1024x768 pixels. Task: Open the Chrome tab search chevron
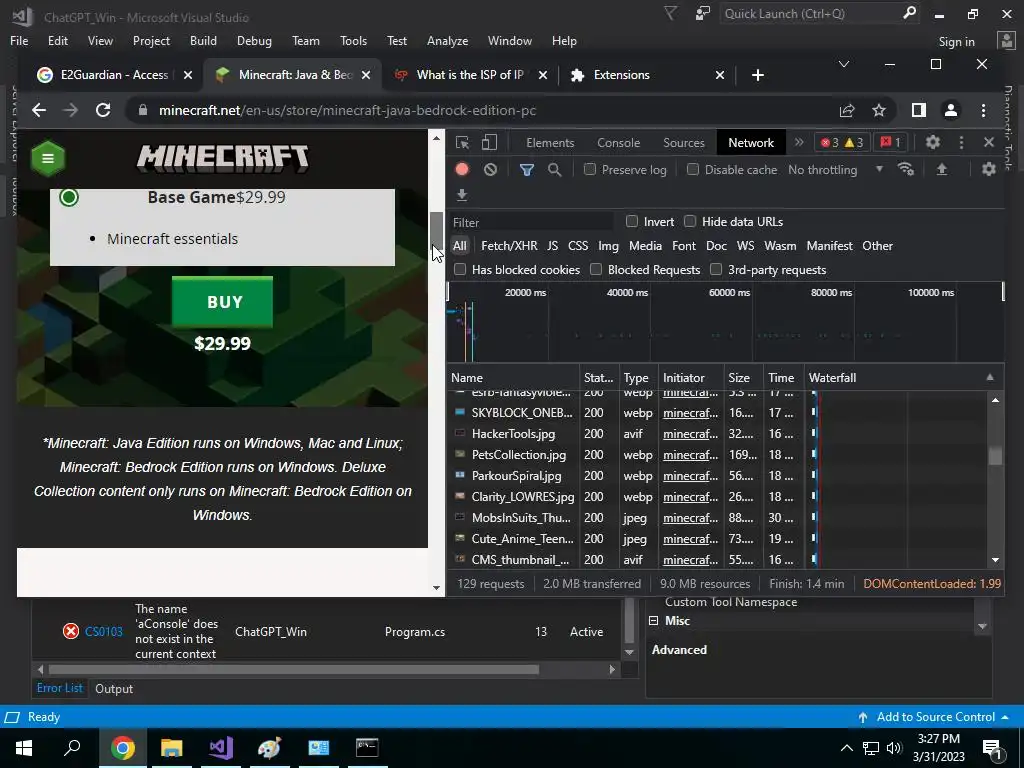click(844, 64)
